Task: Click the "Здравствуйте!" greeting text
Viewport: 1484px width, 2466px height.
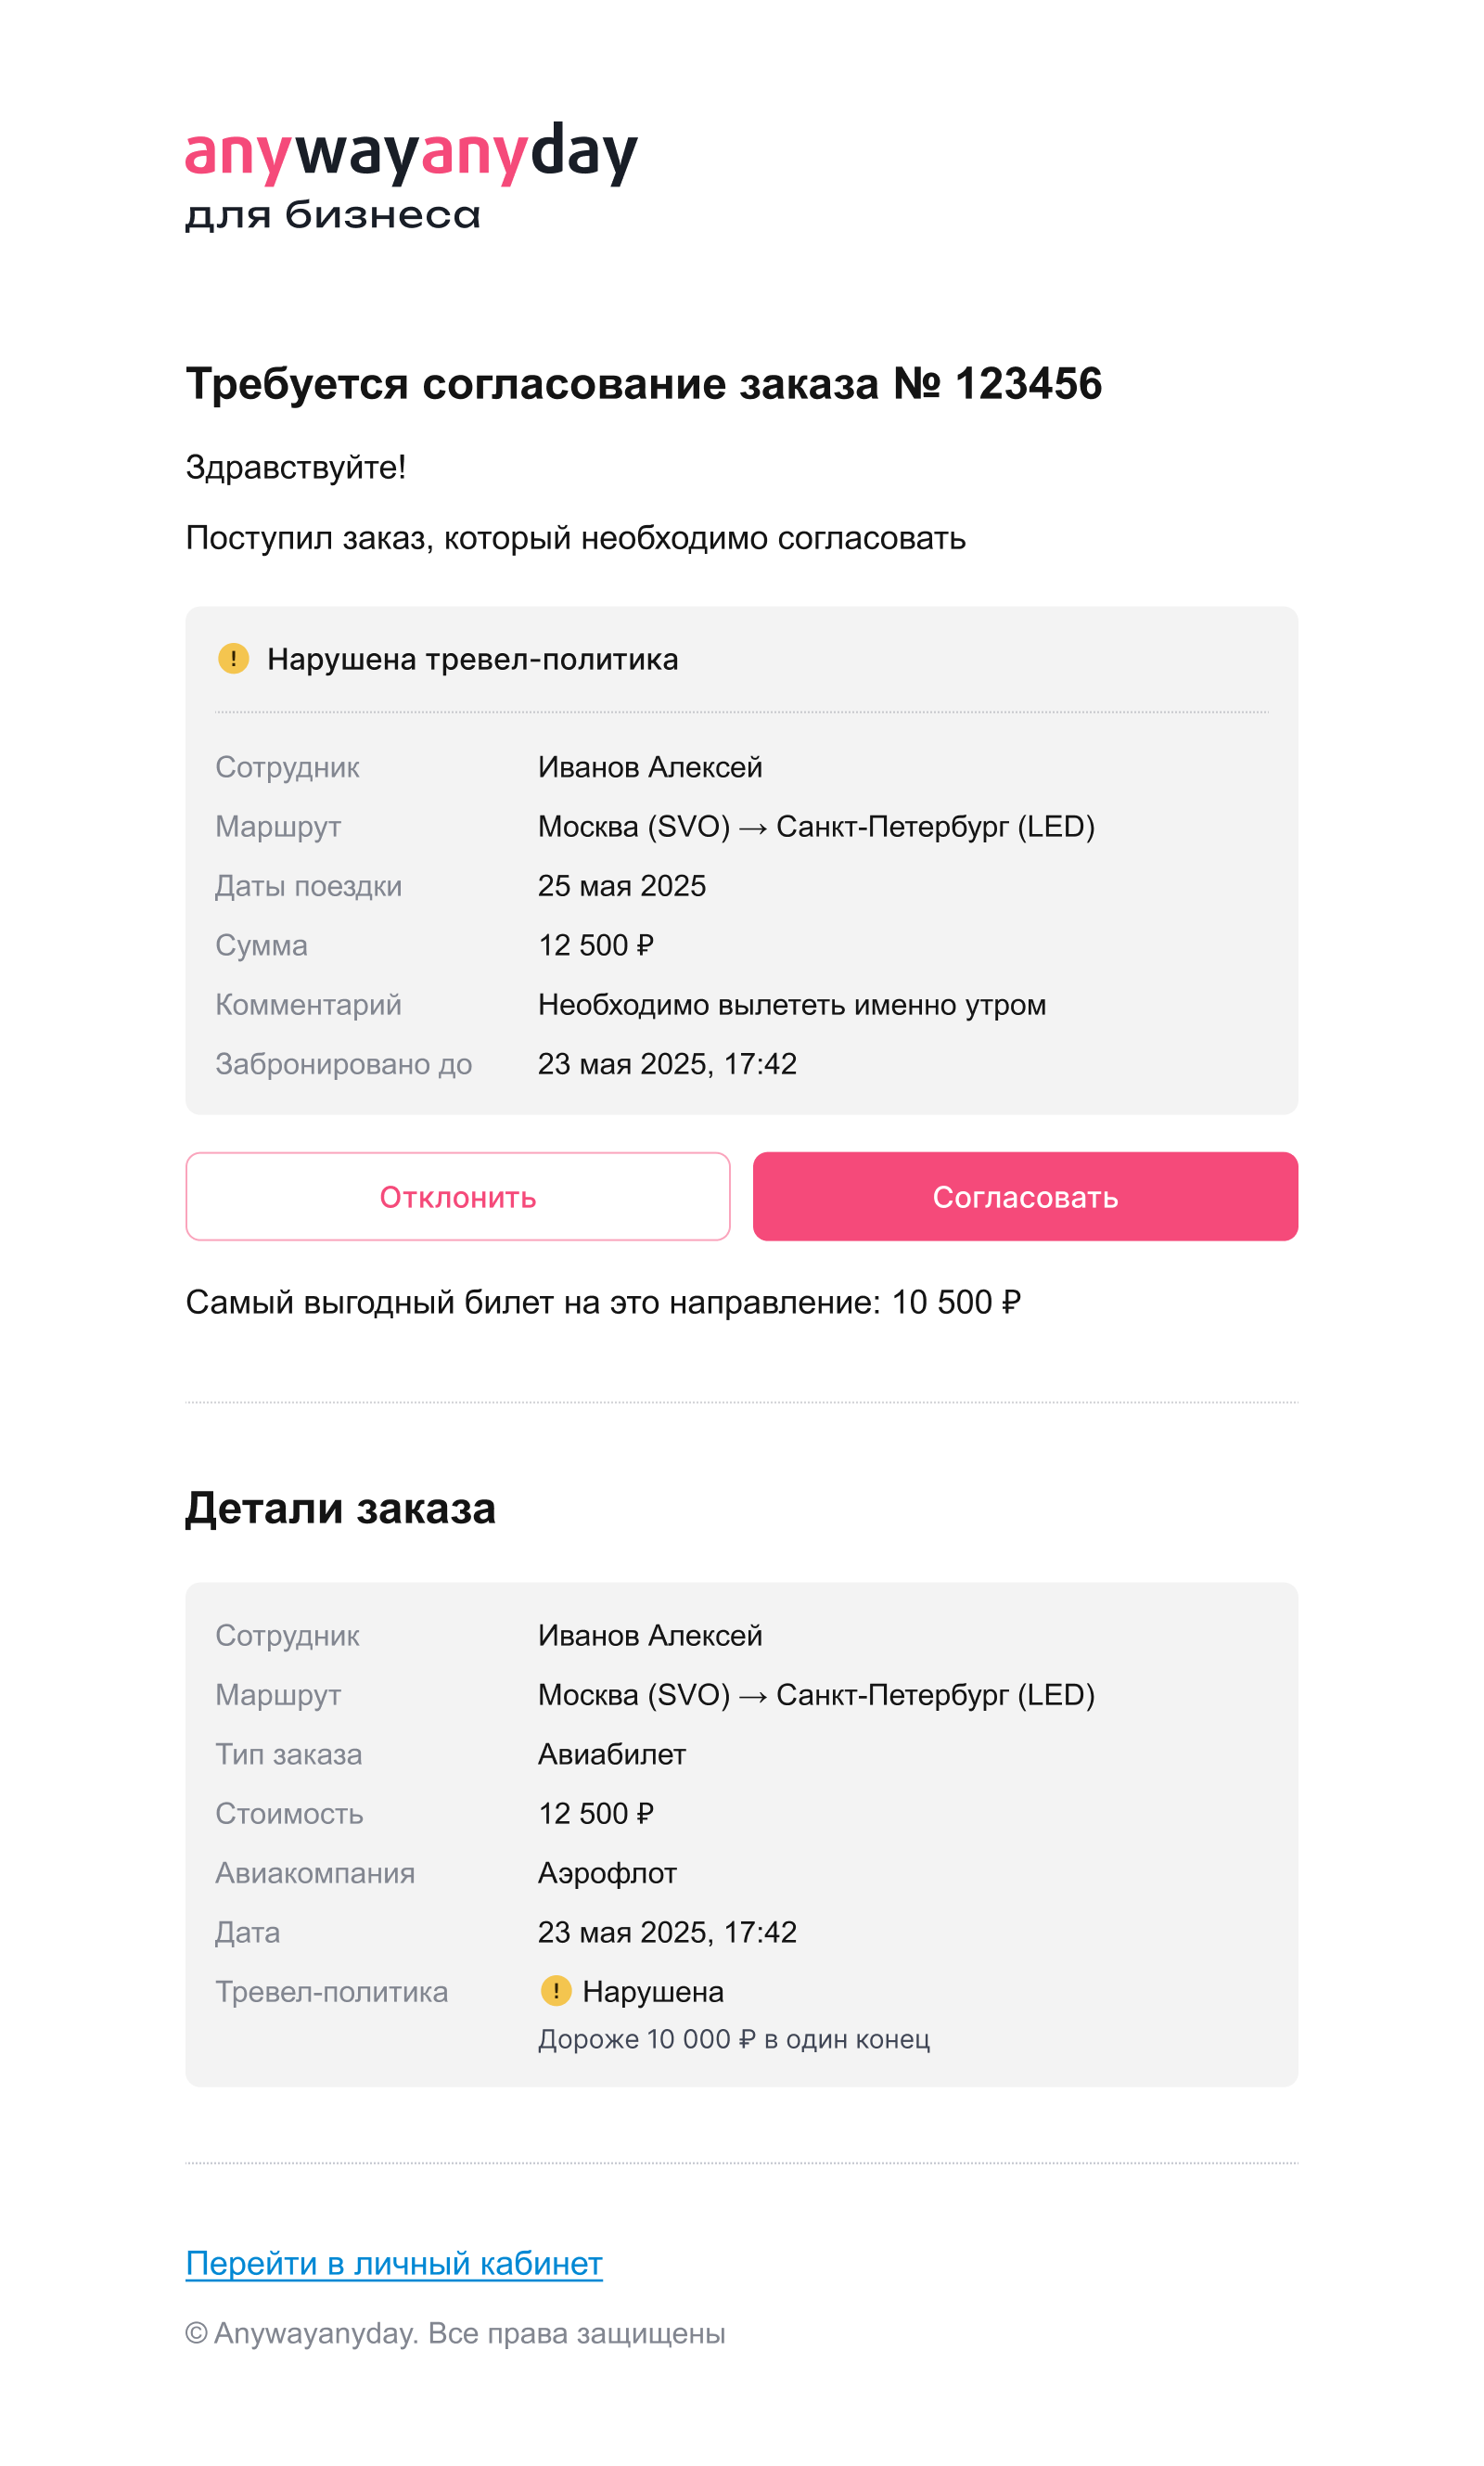Action: coord(296,467)
